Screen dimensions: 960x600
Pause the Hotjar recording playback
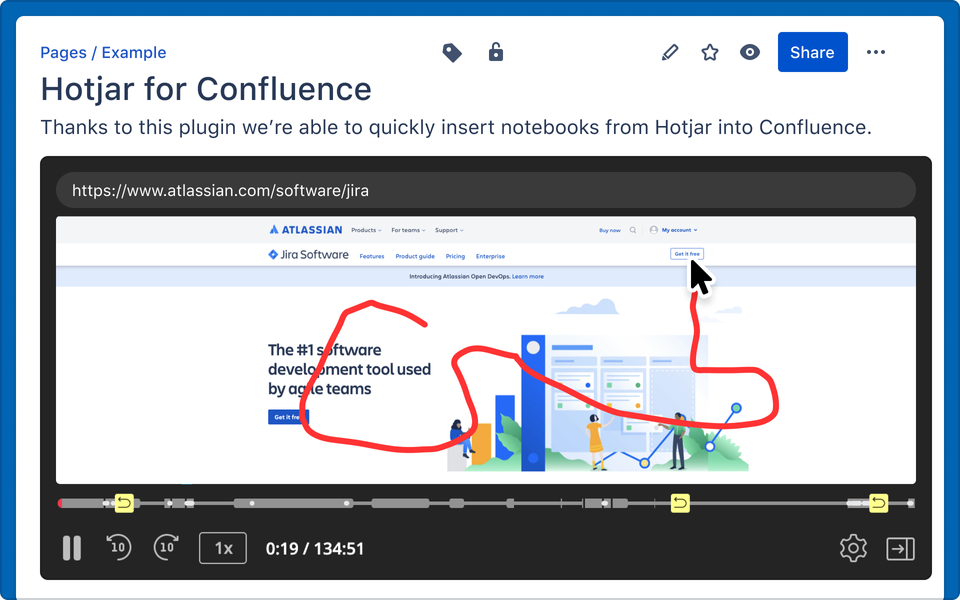(x=72, y=548)
